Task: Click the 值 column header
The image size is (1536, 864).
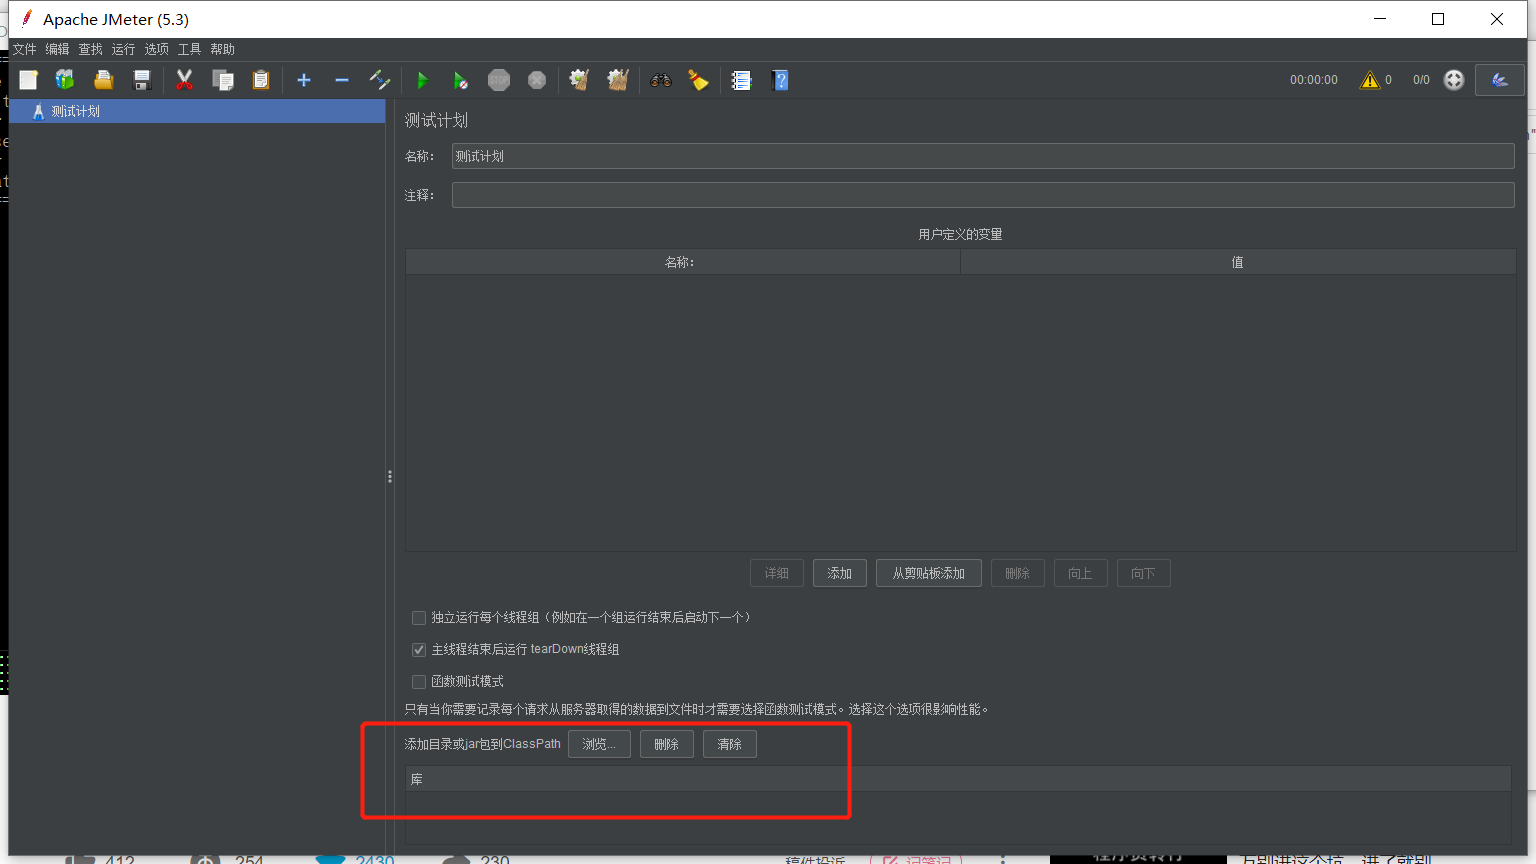Action: [x=1238, y=262]
